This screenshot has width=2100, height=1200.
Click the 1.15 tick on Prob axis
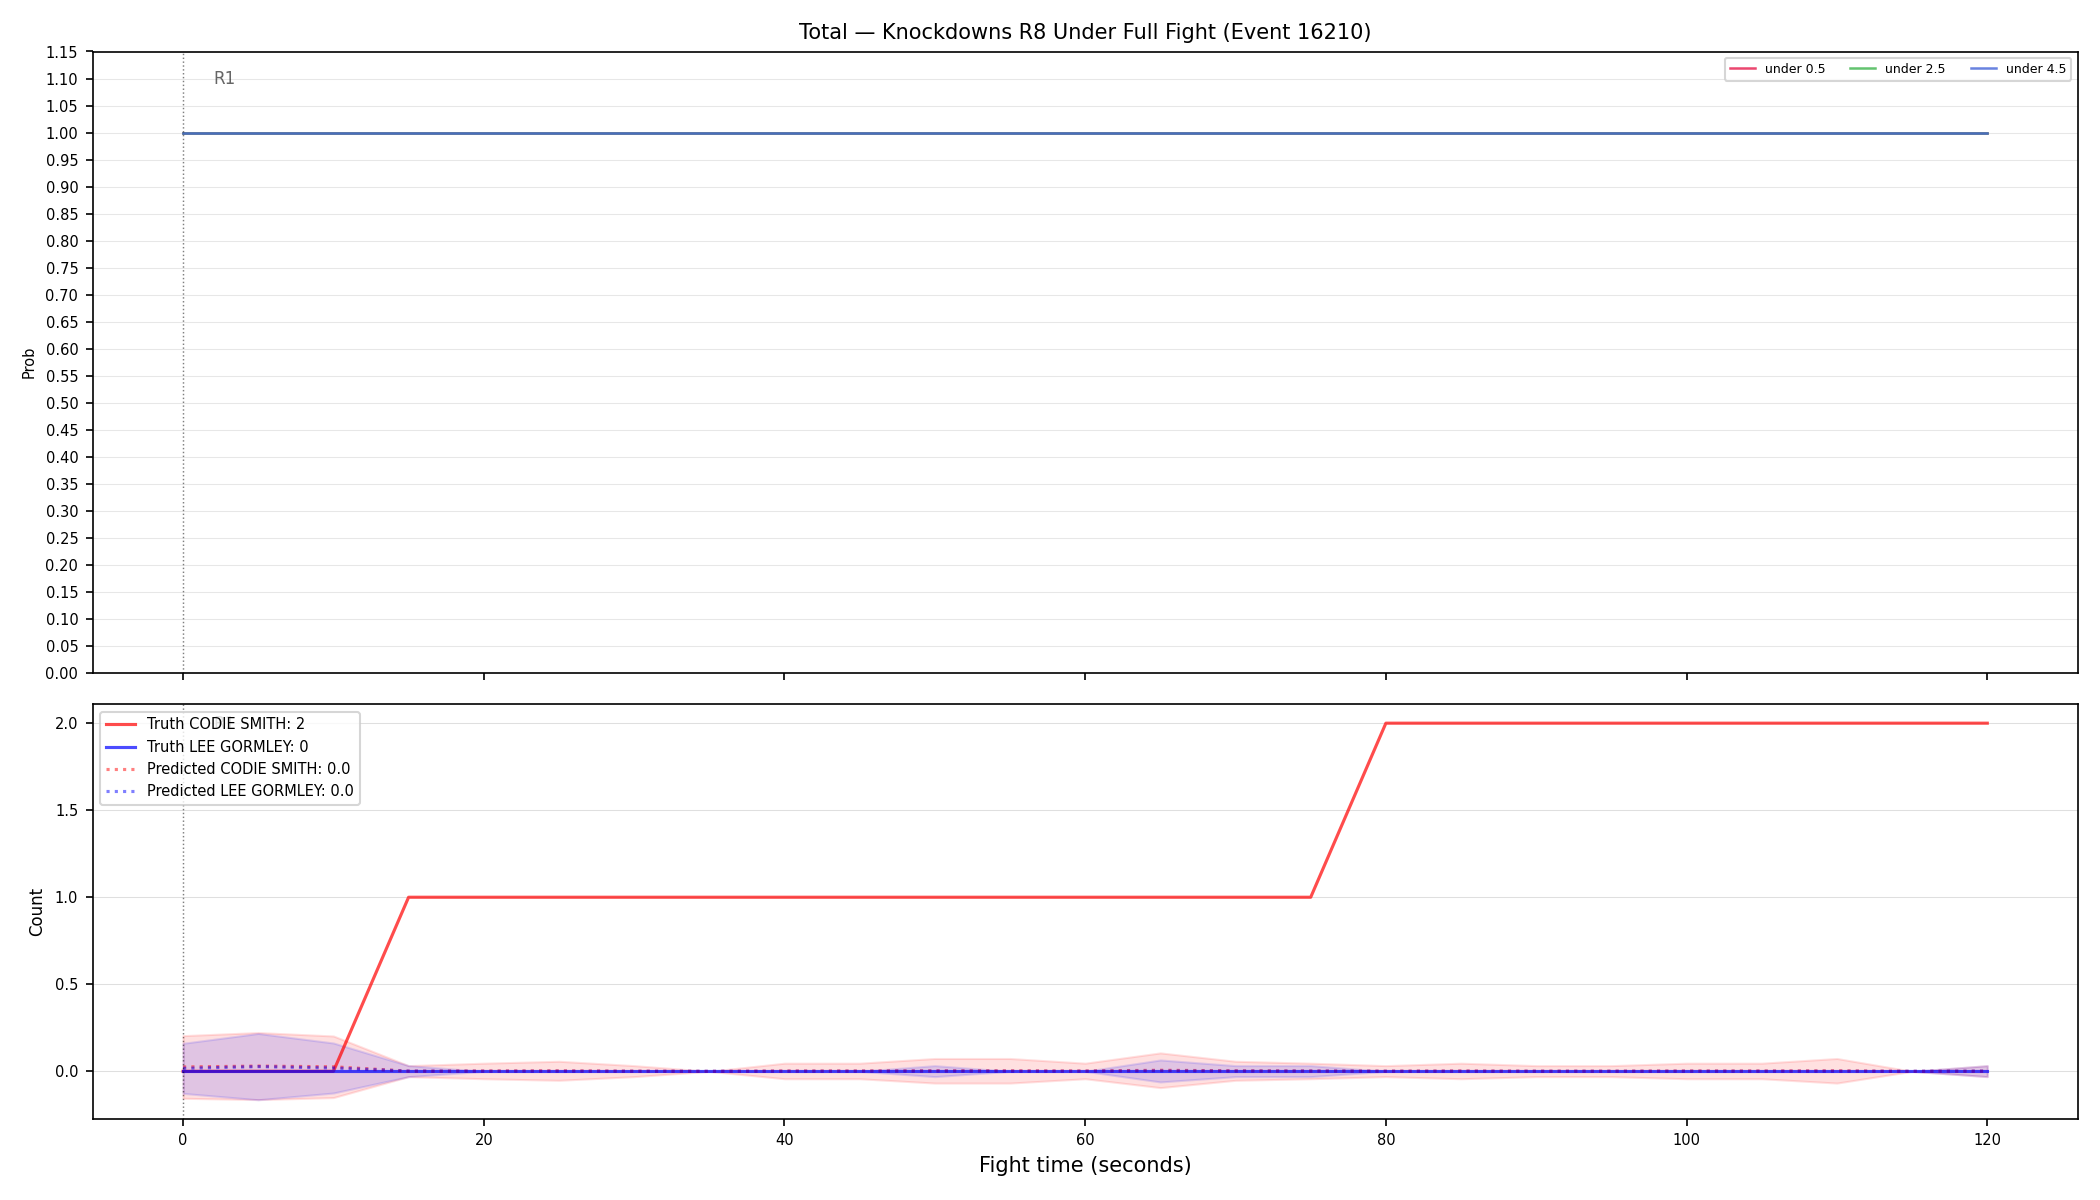62,53
